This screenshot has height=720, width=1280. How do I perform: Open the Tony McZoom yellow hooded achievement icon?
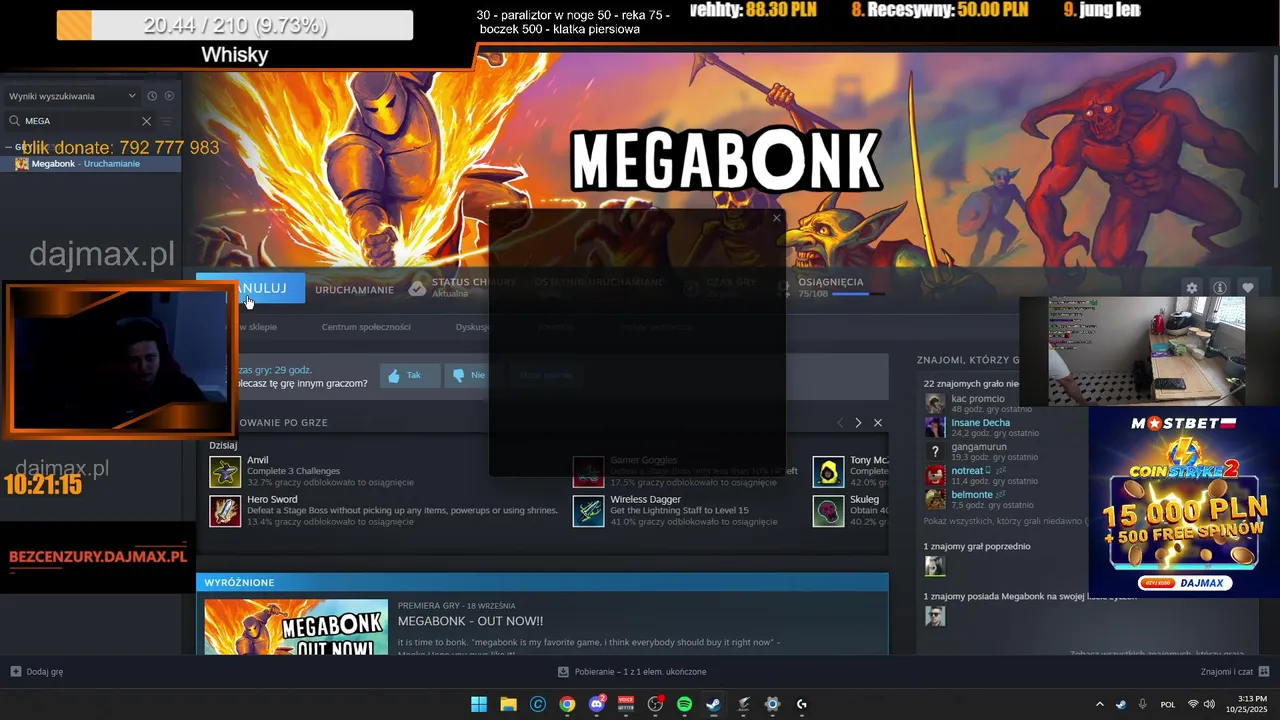[x=828, y=471]
